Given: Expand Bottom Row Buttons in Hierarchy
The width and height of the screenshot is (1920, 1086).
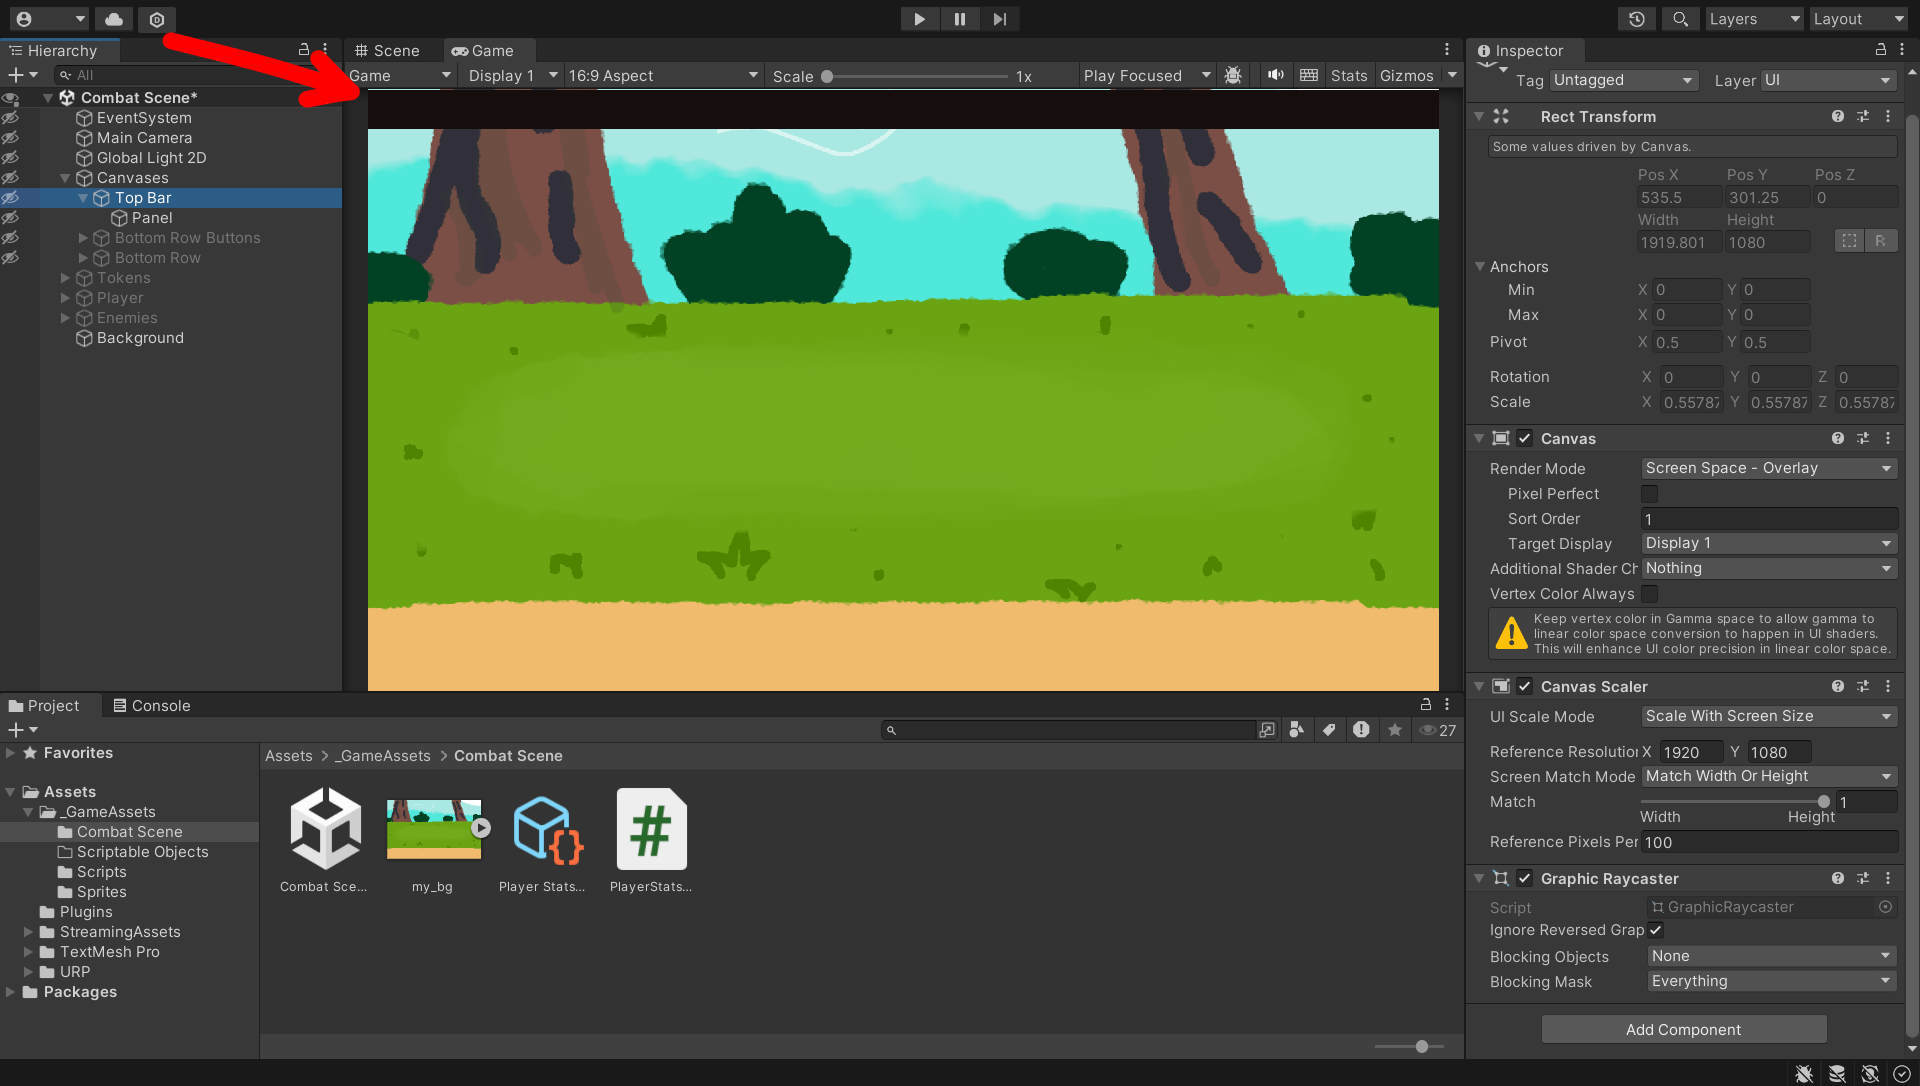Looking at the screenshot, I should [x=82, y=238].
